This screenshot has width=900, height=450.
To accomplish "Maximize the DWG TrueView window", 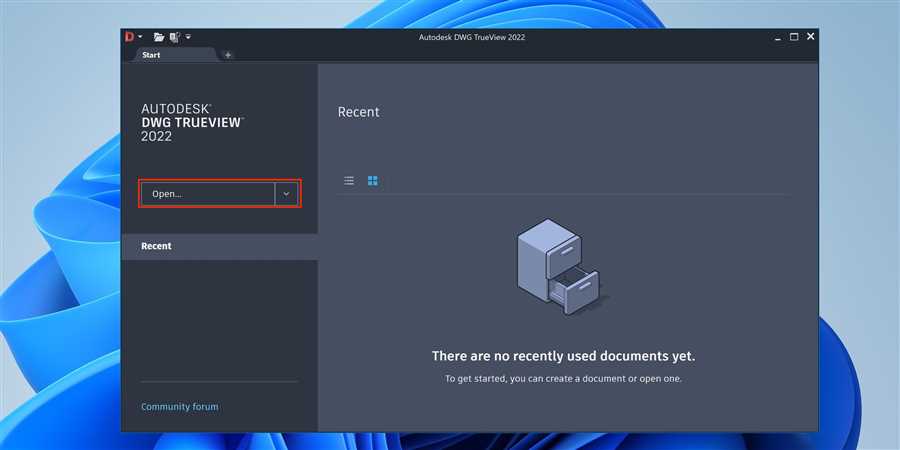I will tap(794, 37).
